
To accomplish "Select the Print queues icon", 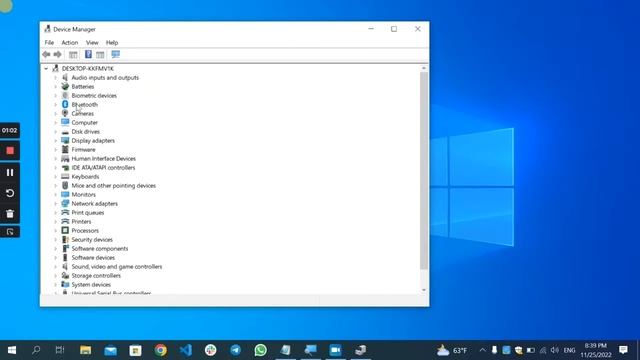I will tap(65, 213).
